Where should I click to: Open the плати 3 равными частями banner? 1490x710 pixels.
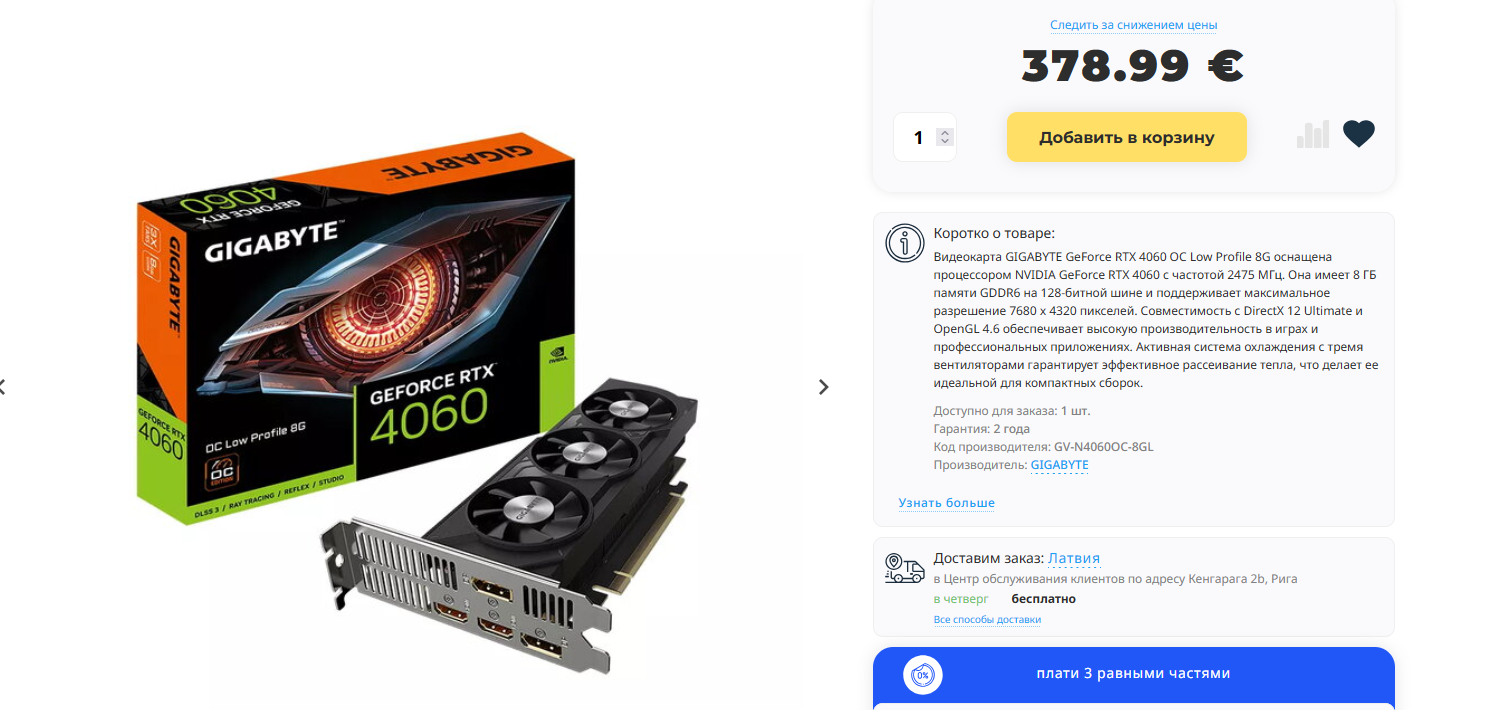click(x=1134, y=674)
